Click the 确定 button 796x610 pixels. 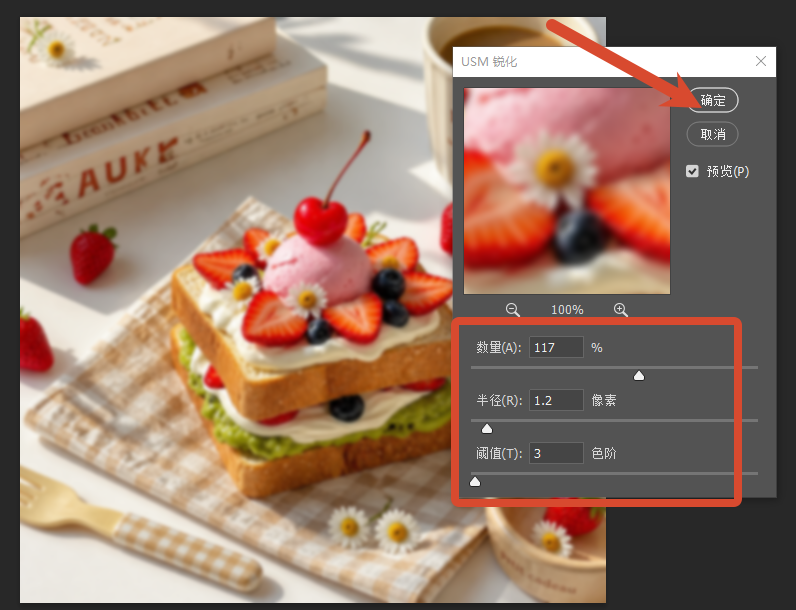click(712, 100)
